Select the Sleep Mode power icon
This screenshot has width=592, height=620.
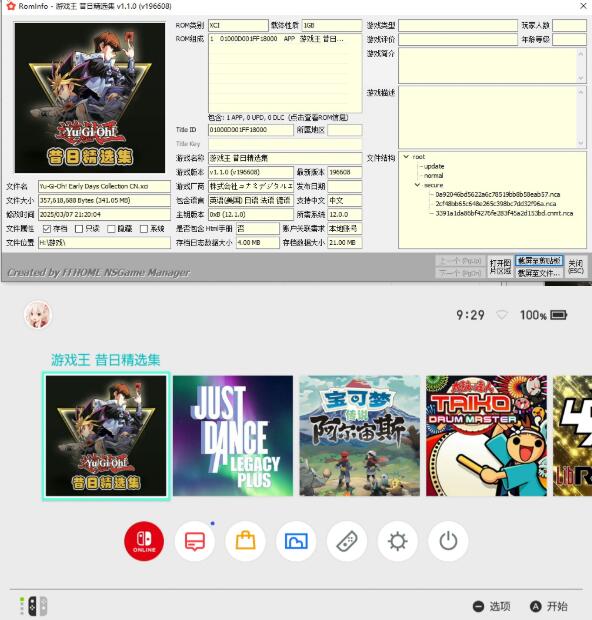point(448,541)
